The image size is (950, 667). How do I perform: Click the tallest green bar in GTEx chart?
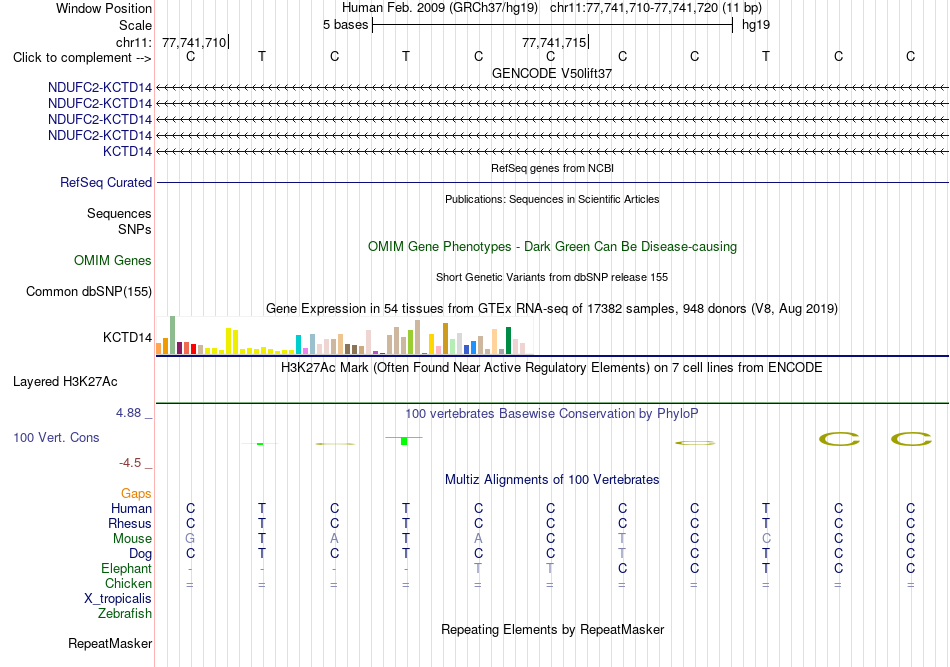pyautogui.click(x=172, y=335)
